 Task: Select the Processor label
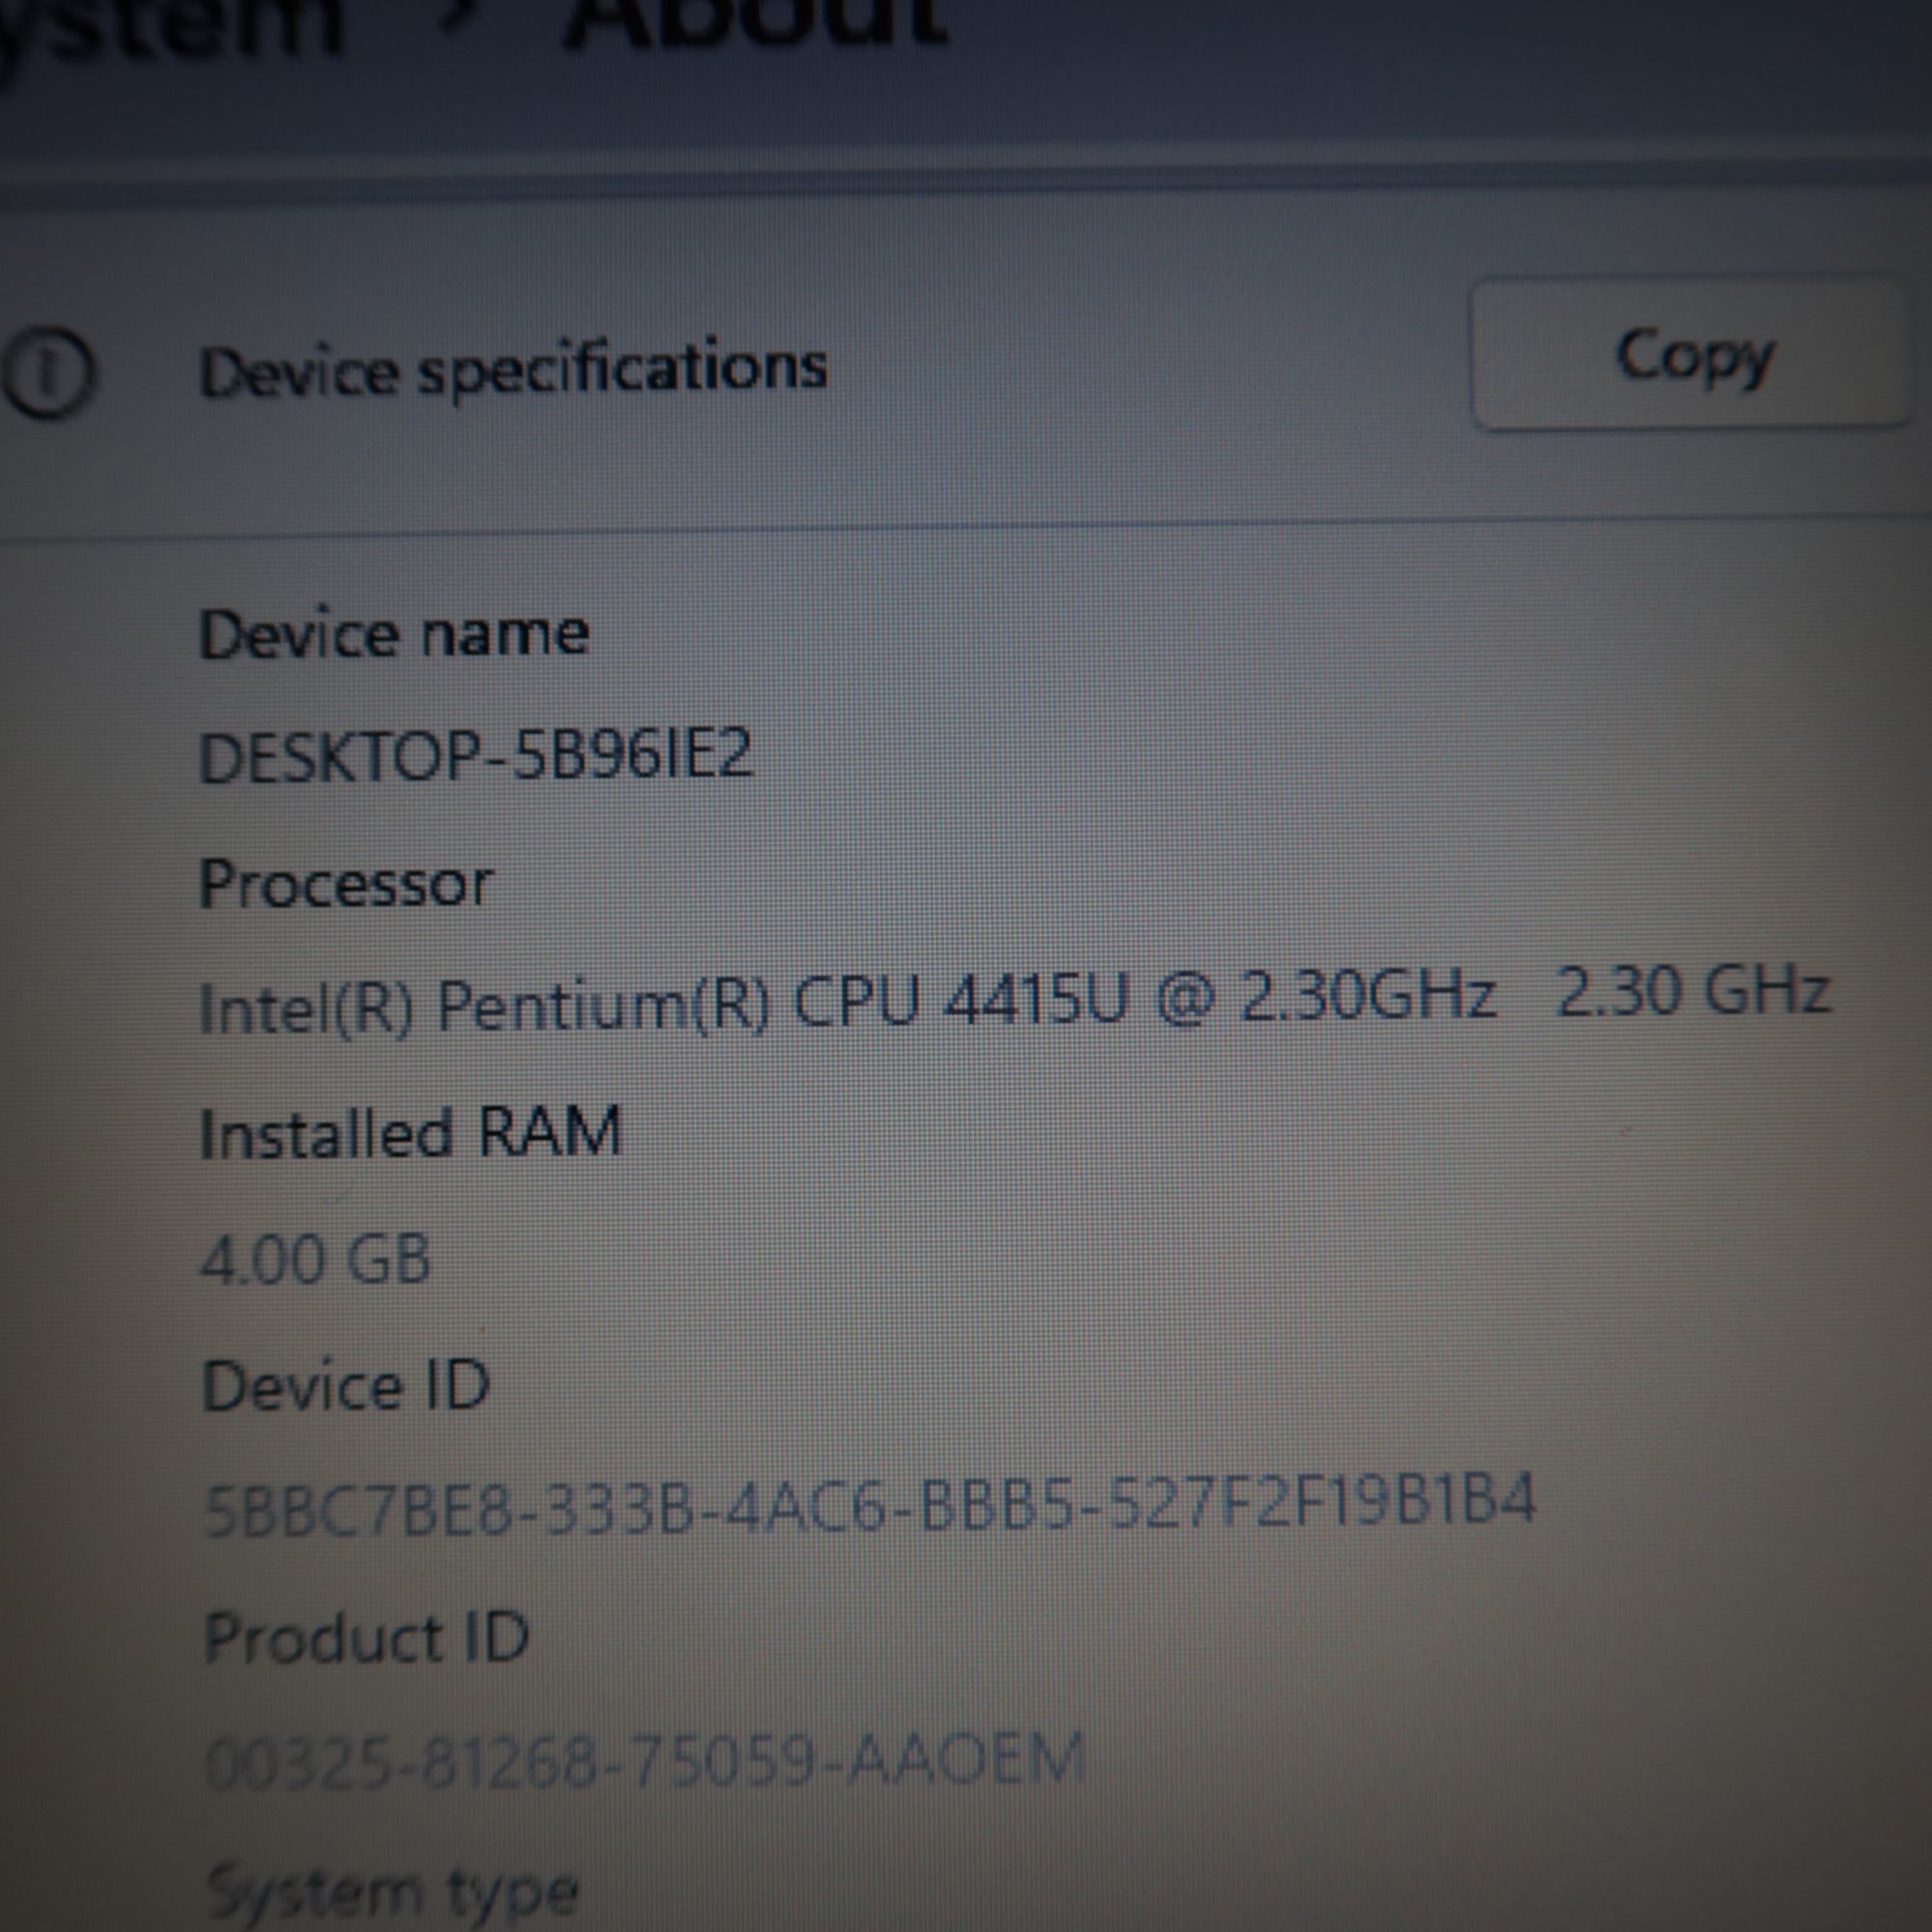(346, 884)
